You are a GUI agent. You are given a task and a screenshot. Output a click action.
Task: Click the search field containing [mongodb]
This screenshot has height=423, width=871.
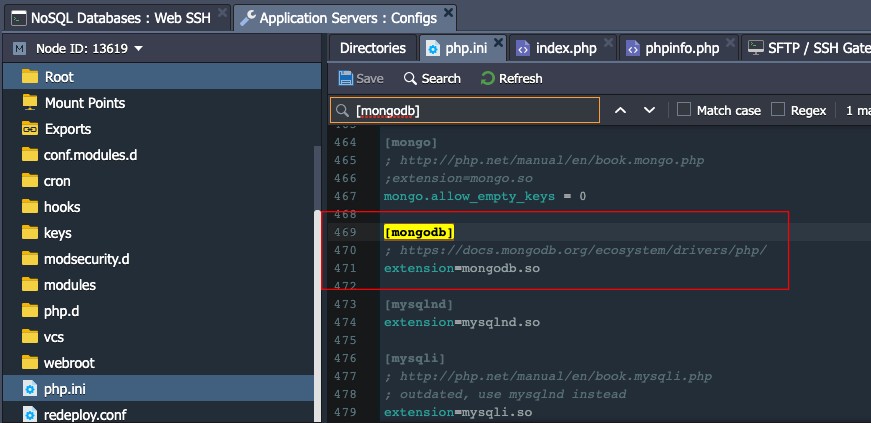pos(465,110)
